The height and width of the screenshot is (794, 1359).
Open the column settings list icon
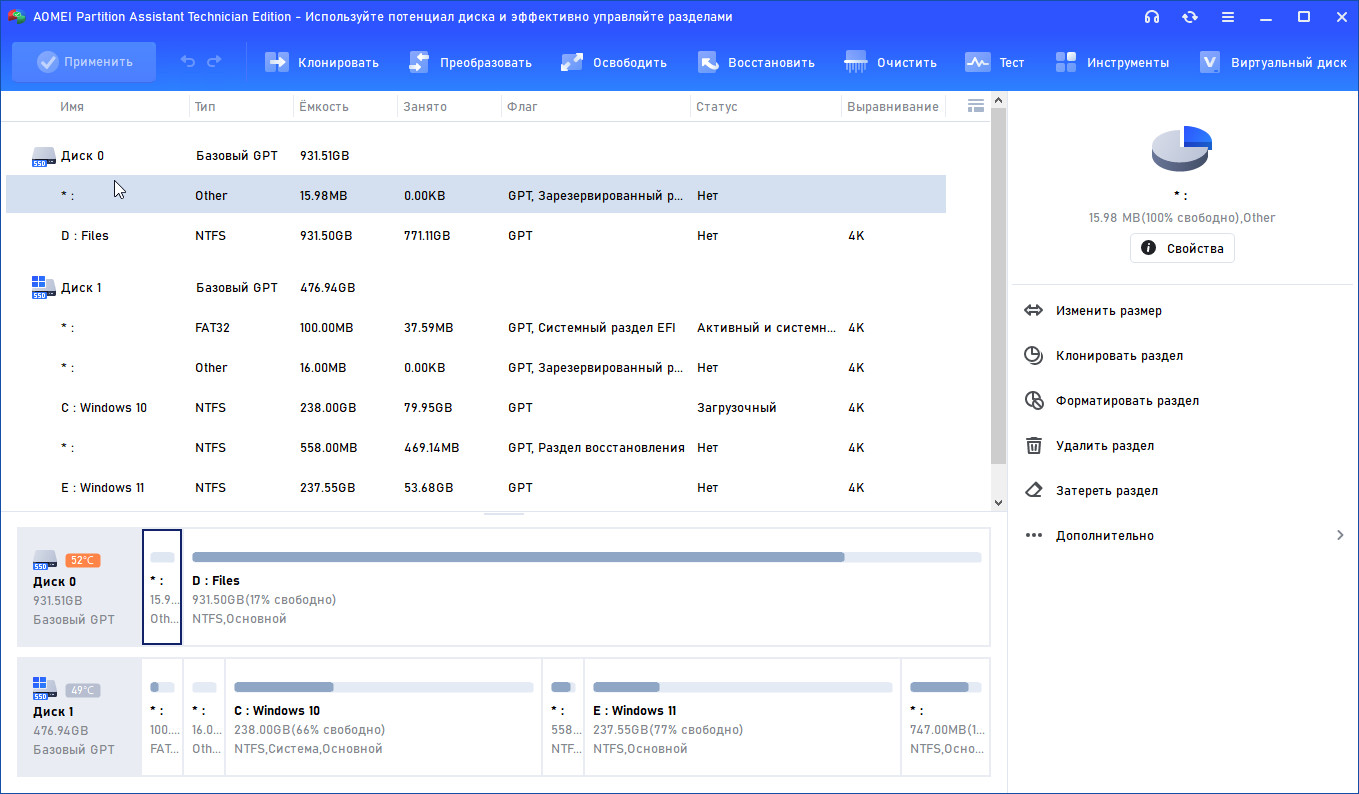[976, 106]
